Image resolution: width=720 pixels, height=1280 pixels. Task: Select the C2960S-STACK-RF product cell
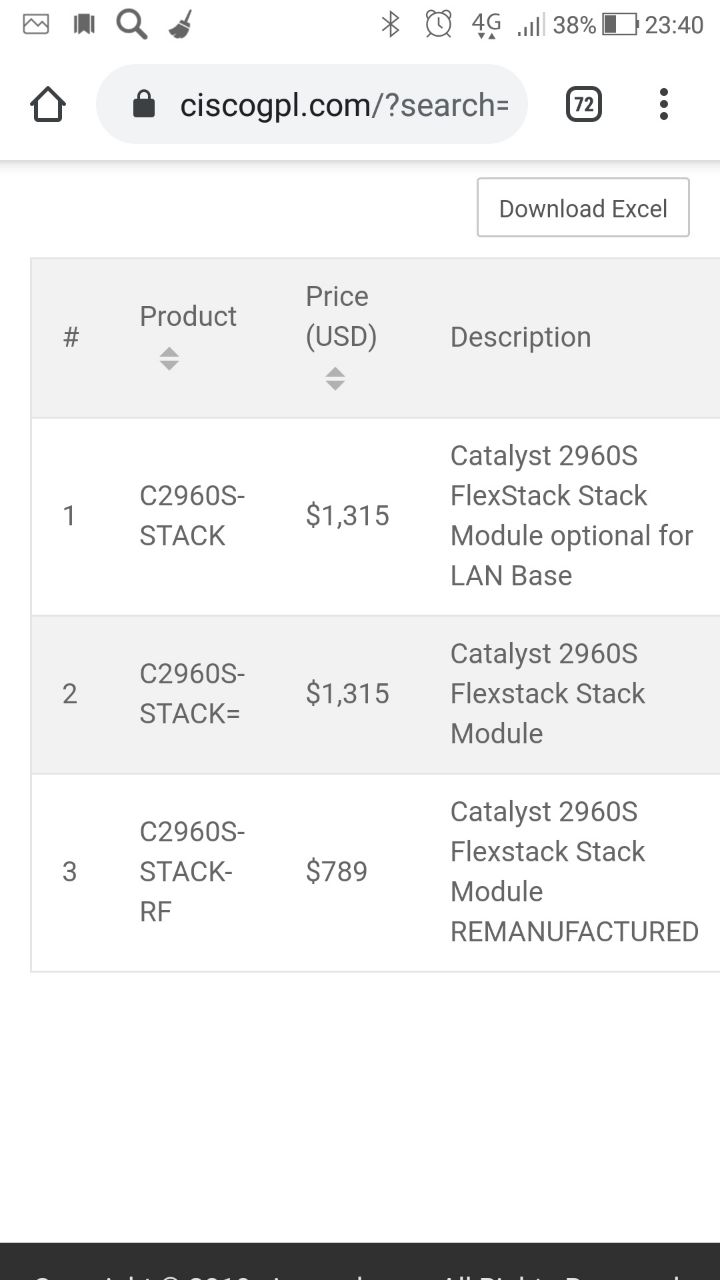(x=192, y=872)
